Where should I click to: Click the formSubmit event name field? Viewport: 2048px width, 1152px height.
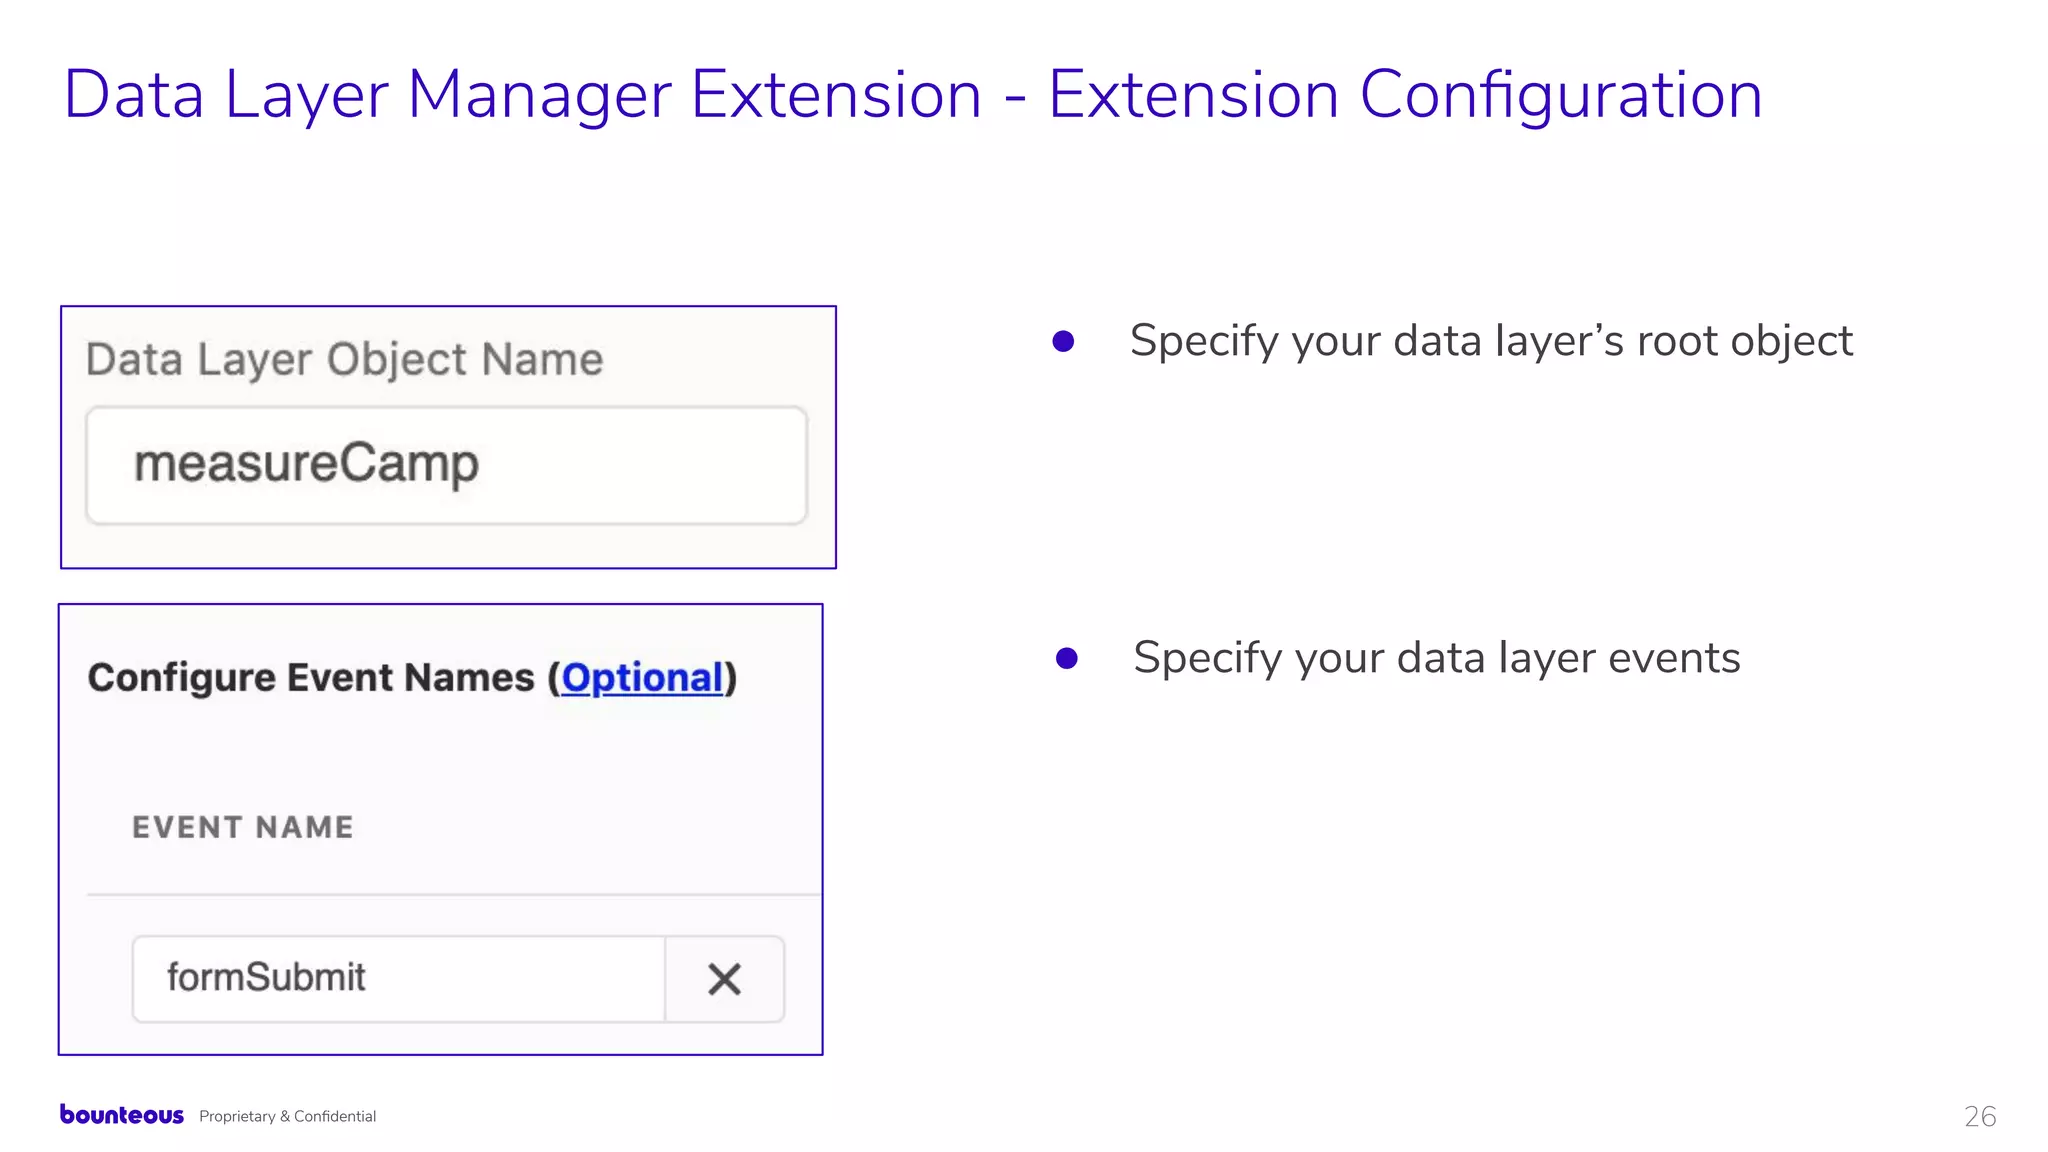399,979
